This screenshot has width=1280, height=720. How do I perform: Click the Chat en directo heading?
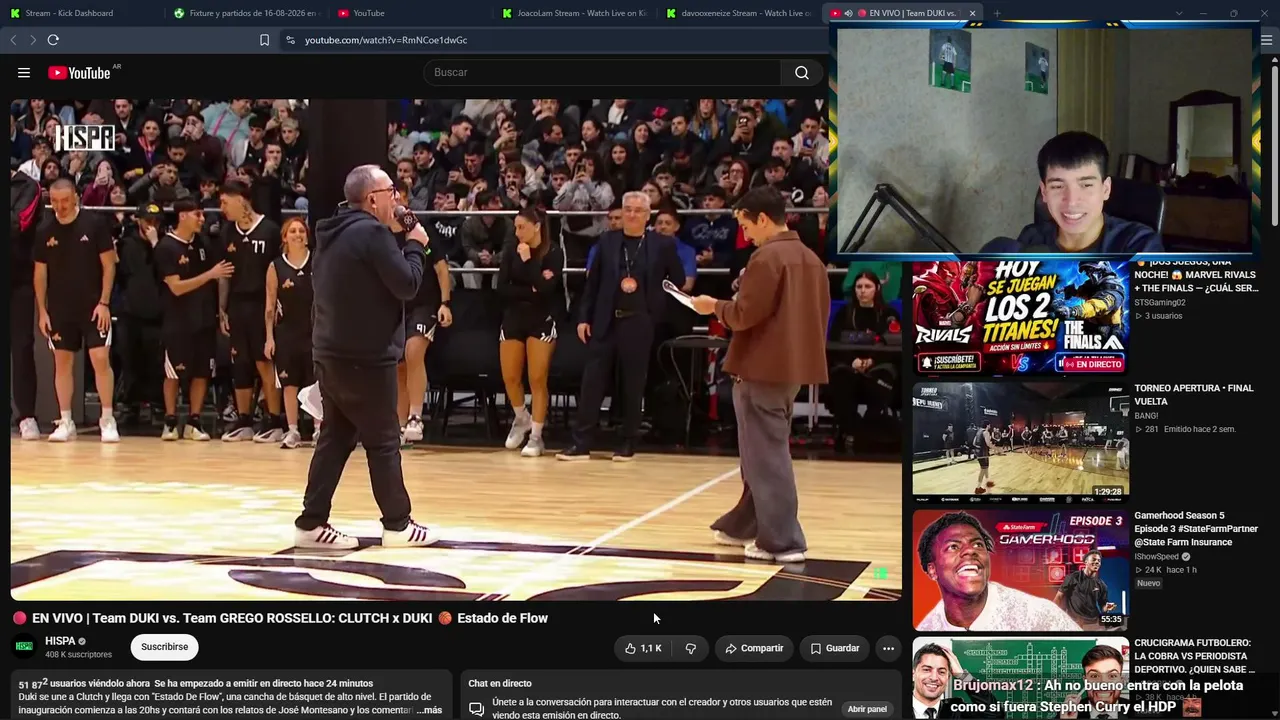pyautogui.click(x=500, y=683)
